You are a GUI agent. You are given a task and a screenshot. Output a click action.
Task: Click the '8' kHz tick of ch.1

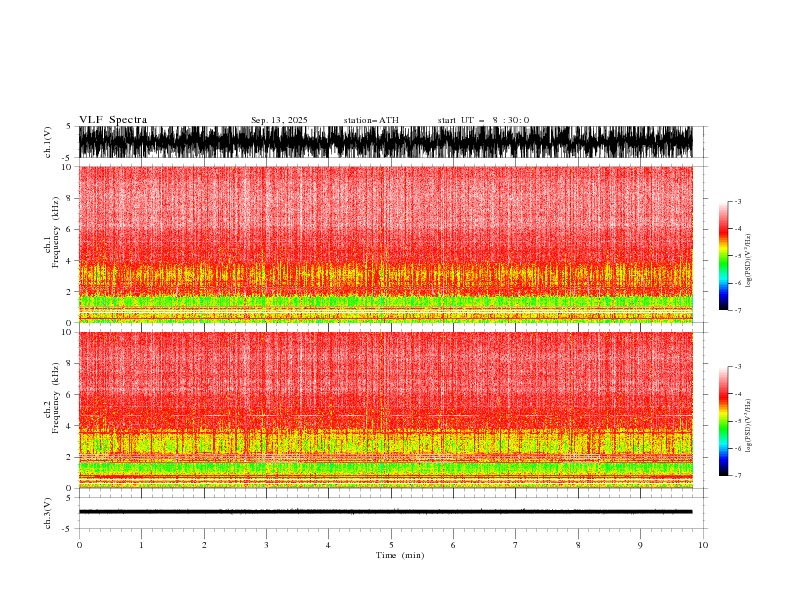[x=70, y=198]
